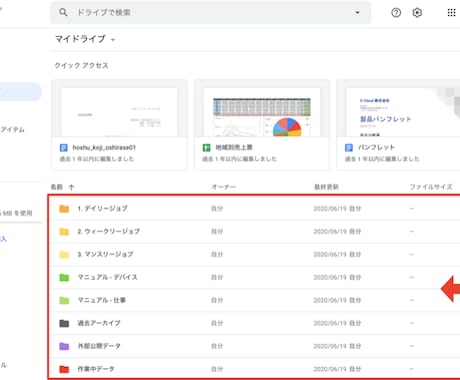This screenshot has width=460, height=380.
Task: Click the yellow 2. ウィークリージョブ folder icon
Action: (x=64, y=232)
